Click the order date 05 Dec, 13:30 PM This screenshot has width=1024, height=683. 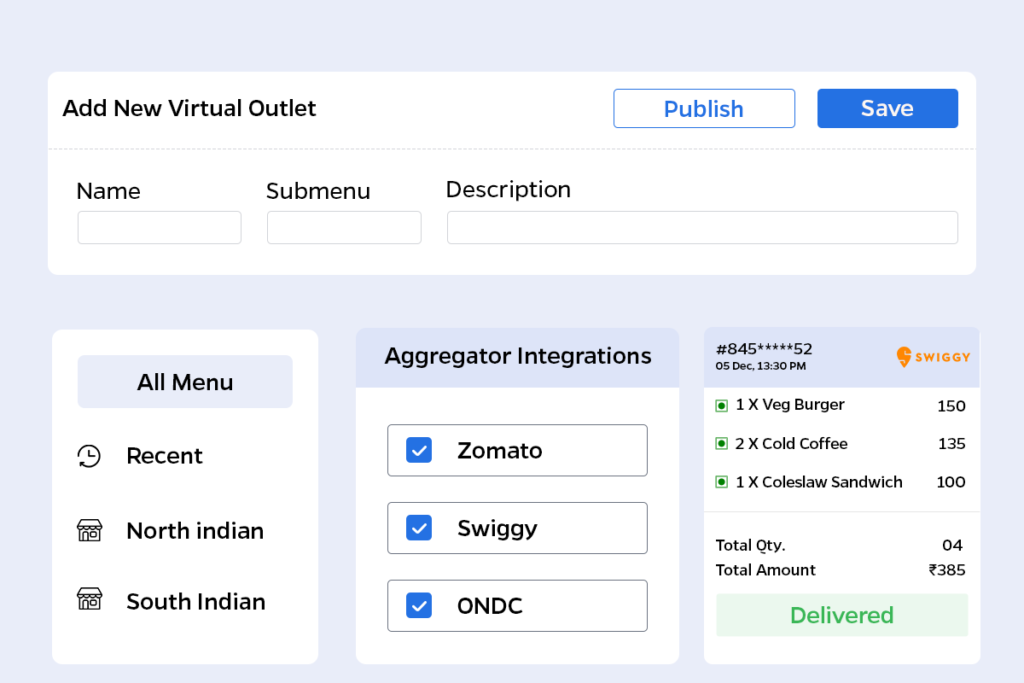pyautogui.click(x=761, y=366)
